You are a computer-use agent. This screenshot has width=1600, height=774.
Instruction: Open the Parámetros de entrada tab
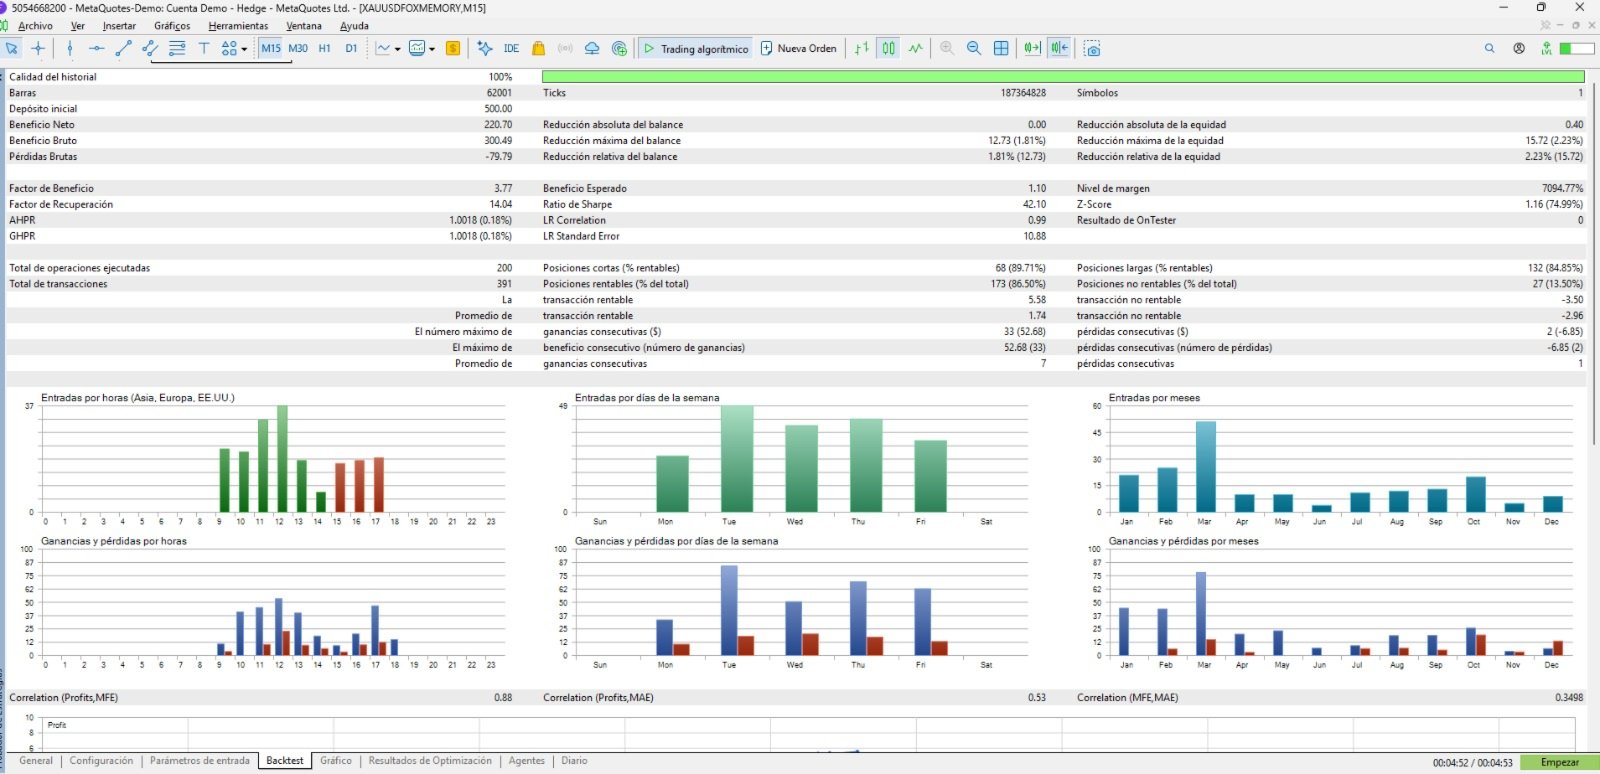(200, 761)
